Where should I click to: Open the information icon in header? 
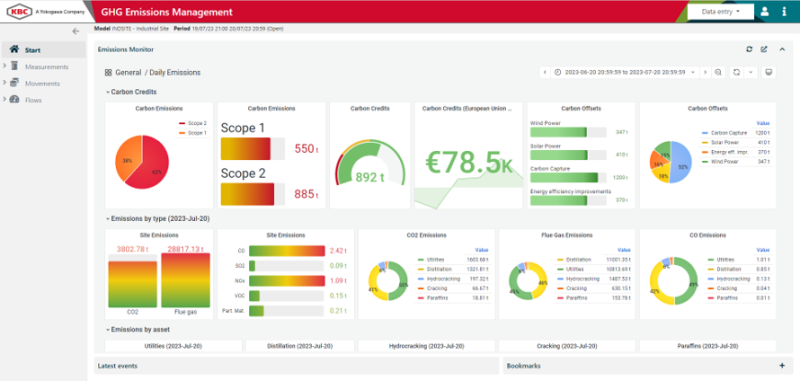(784, 11)
